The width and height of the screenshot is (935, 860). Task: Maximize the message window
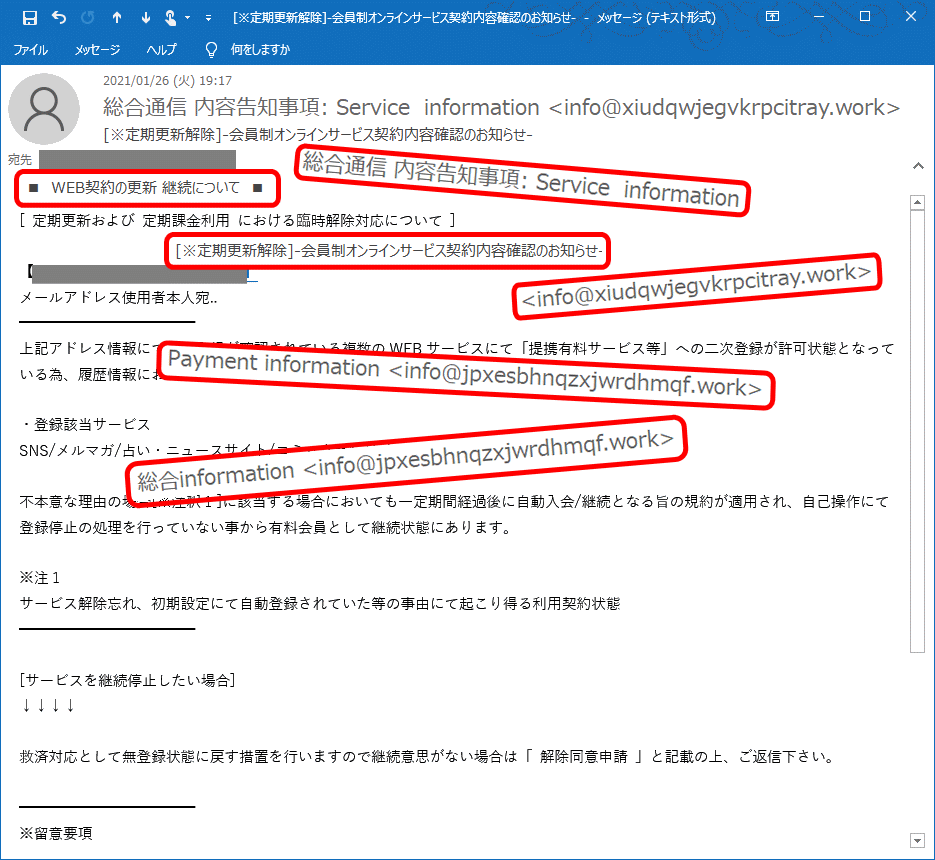(x=865, y=17)
